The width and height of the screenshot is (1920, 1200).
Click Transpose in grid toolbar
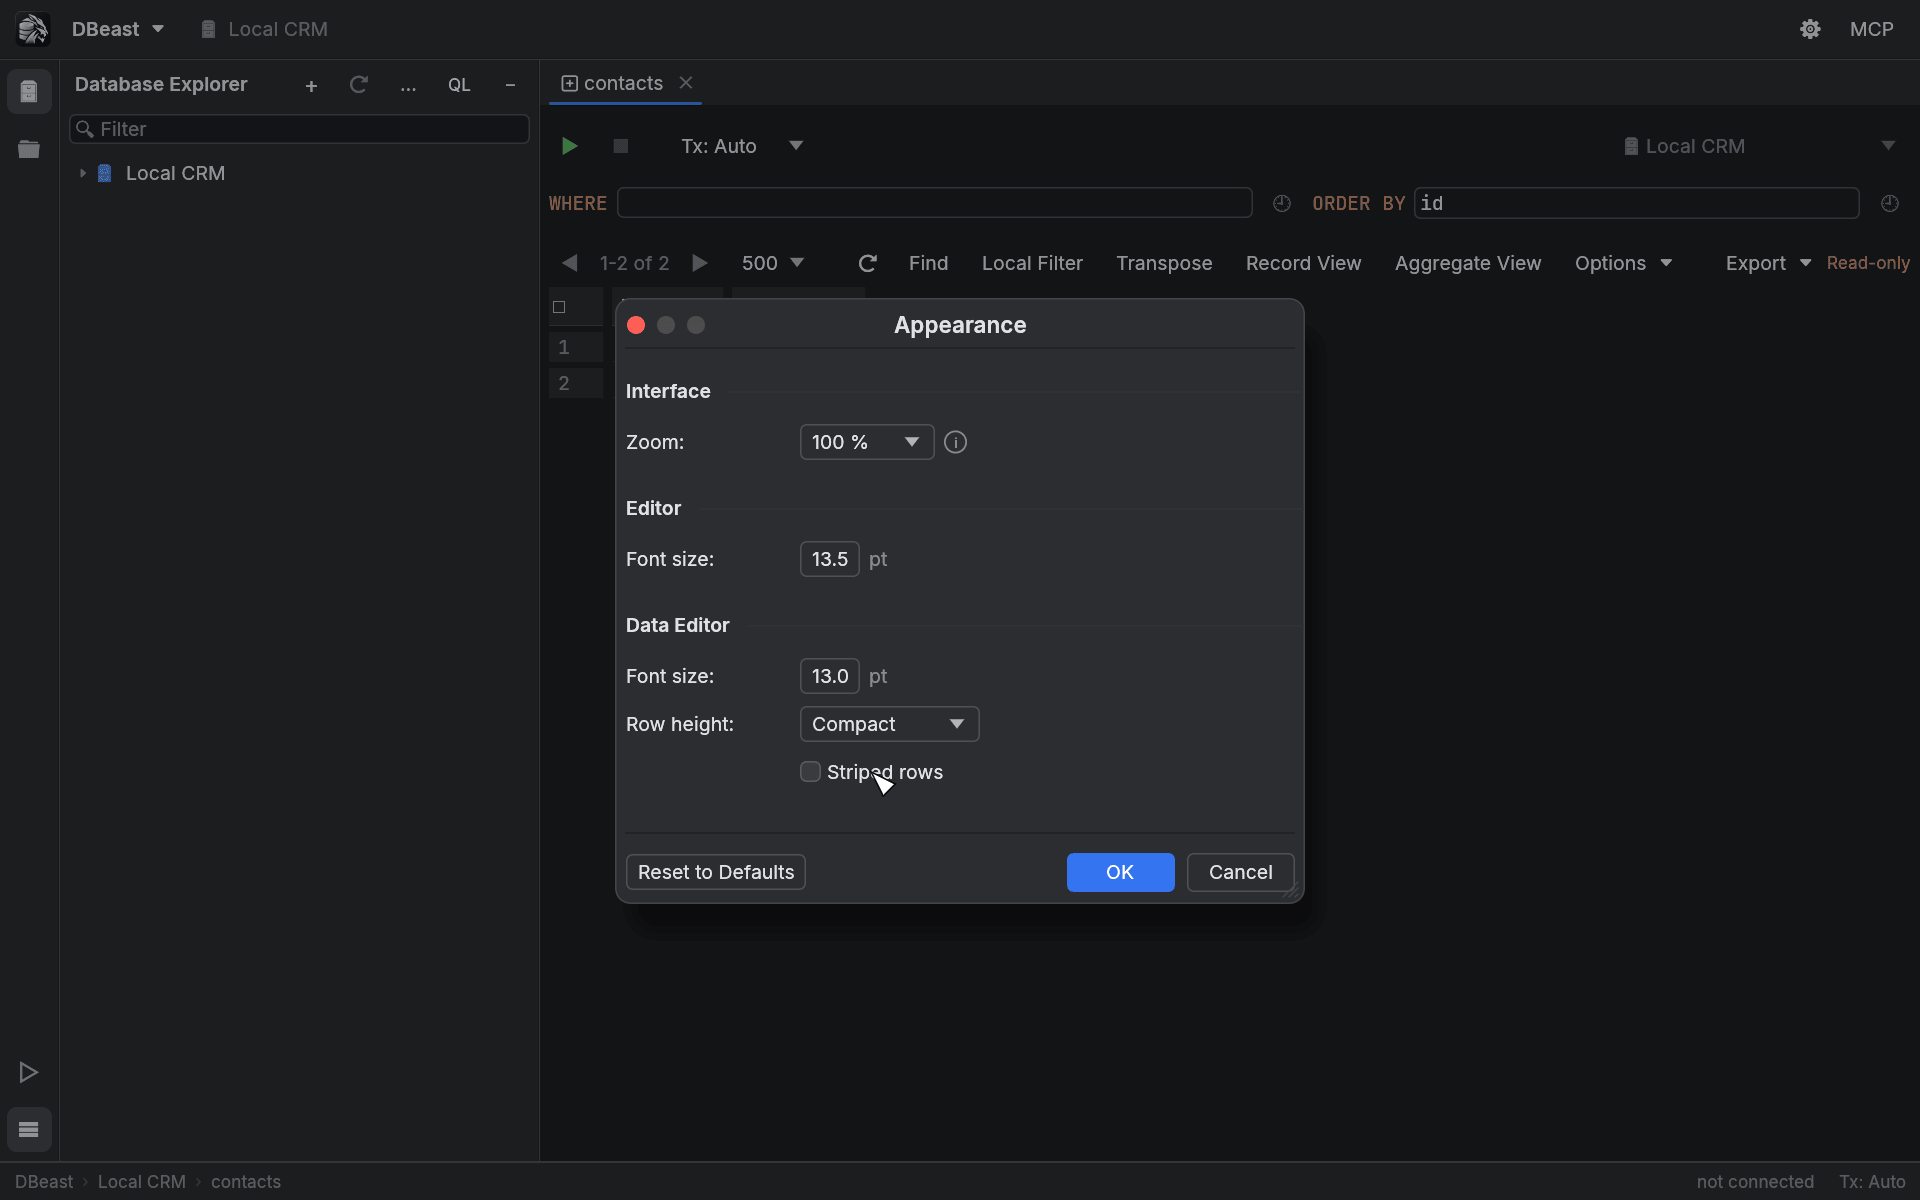point(1164,263)
